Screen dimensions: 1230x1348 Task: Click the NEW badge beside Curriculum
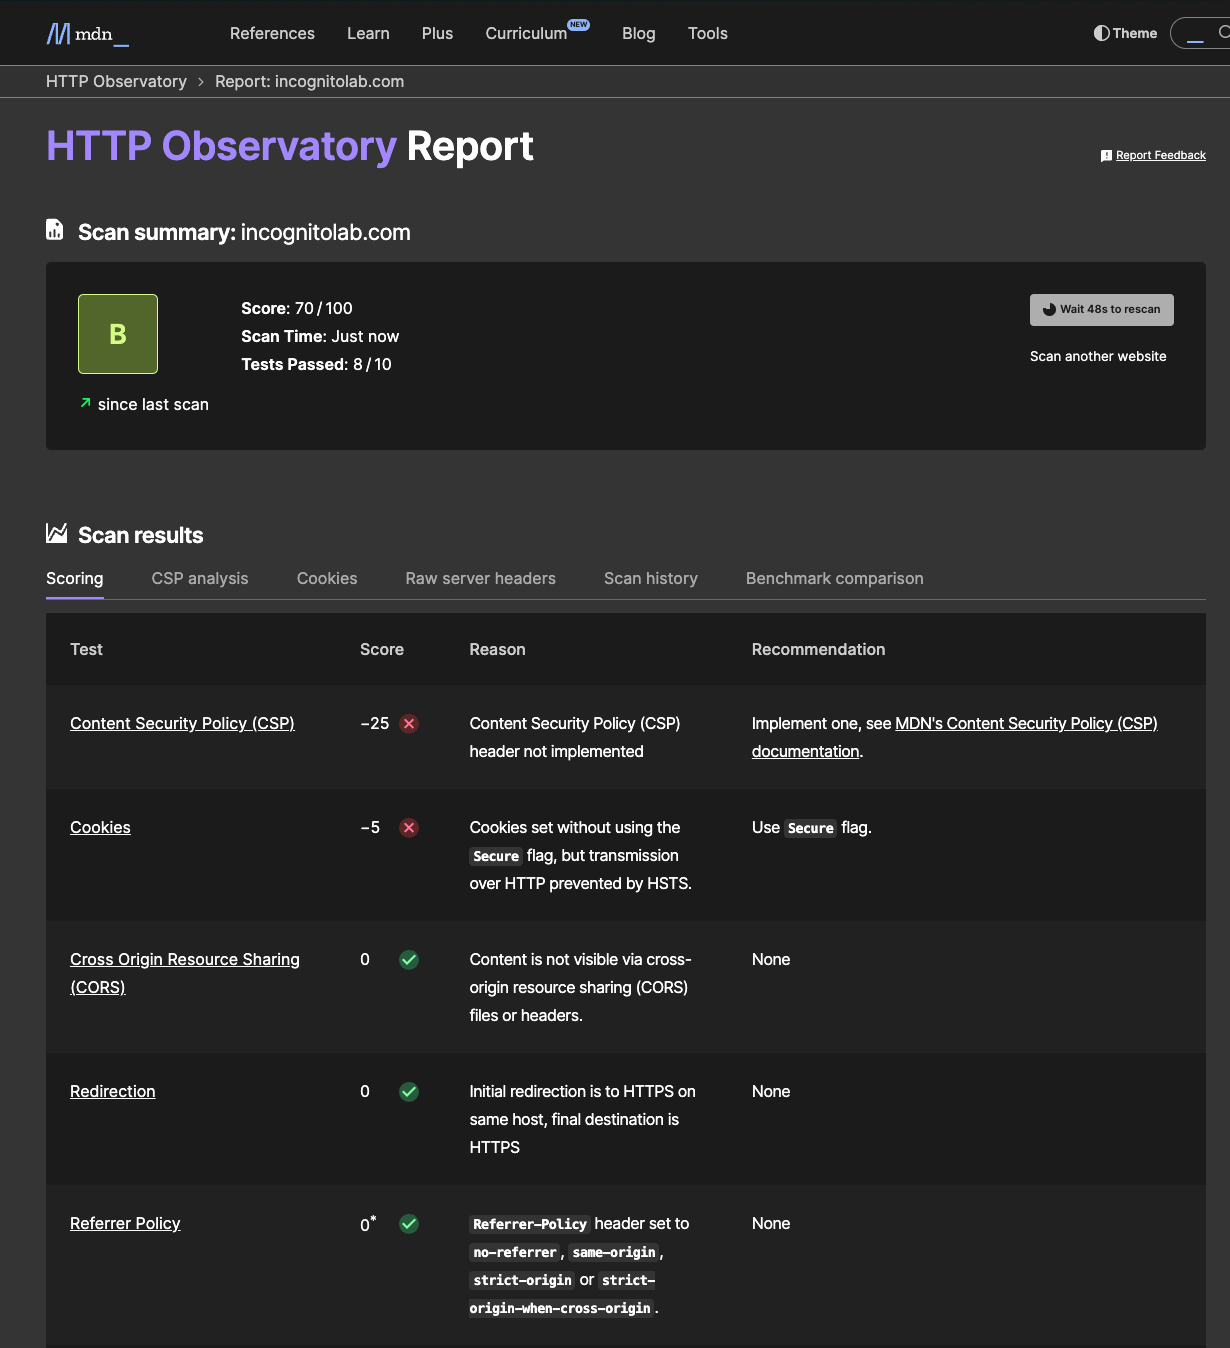pos(579,25)
